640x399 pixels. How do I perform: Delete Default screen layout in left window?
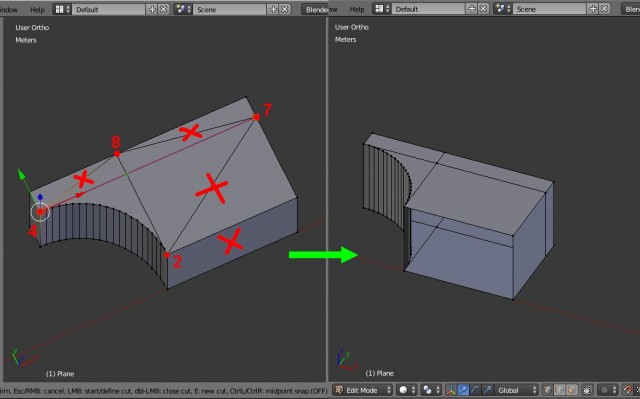click(x=163, y=9)
